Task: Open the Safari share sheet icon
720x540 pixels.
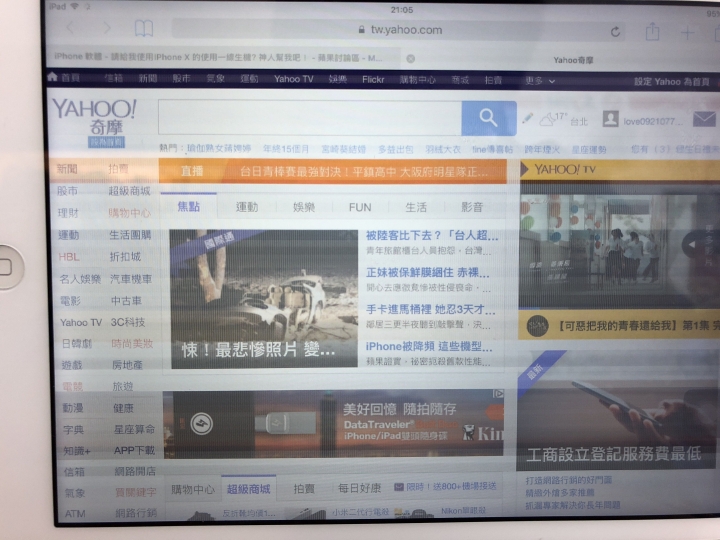Action: tap(652, 32)
